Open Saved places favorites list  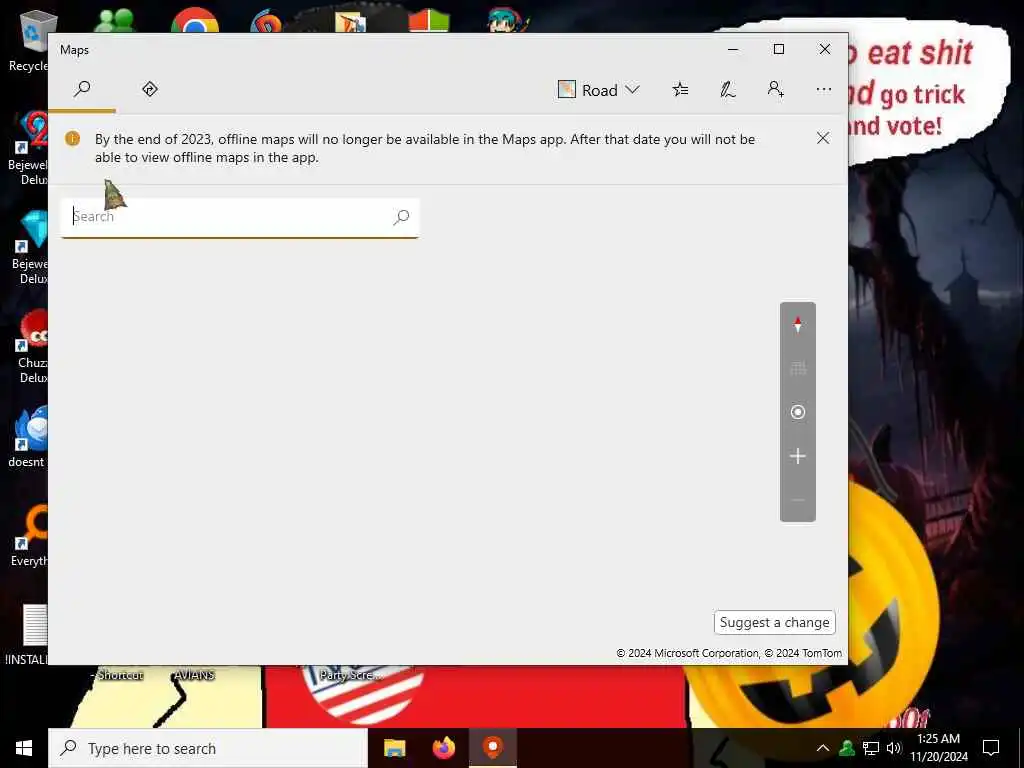[x=680, y=89]
